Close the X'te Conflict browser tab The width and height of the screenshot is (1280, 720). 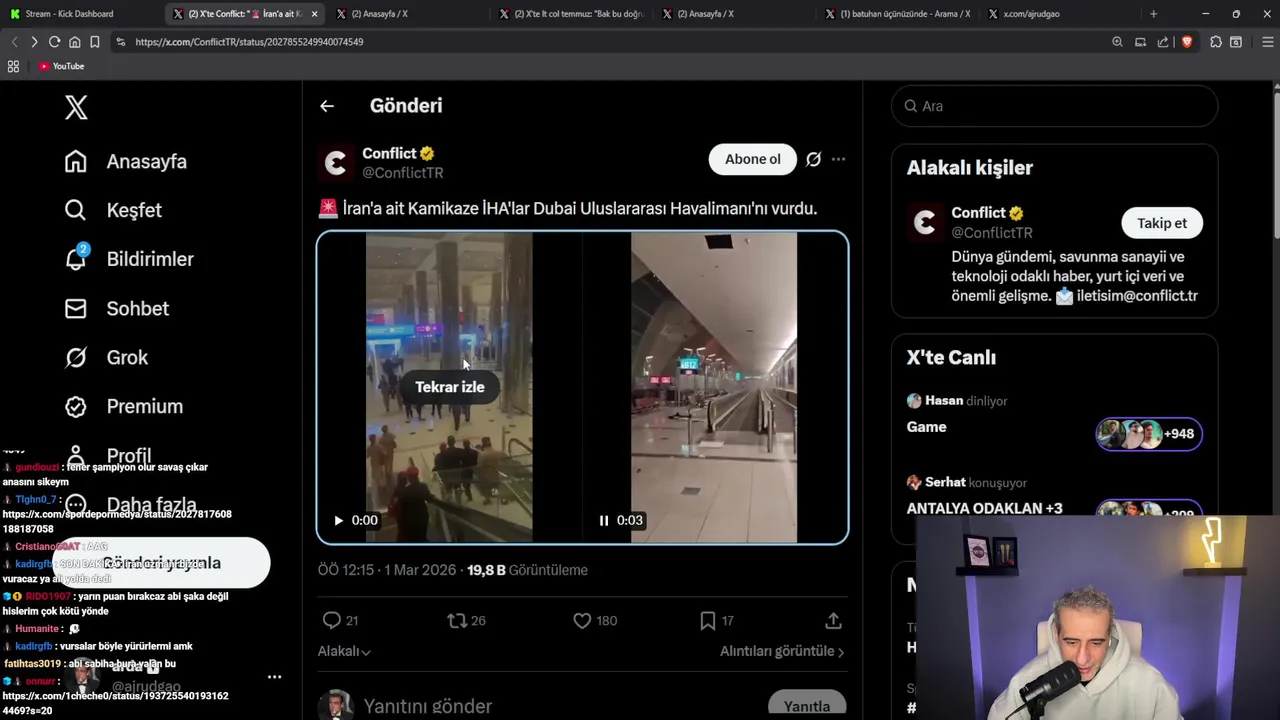point(315,14)
